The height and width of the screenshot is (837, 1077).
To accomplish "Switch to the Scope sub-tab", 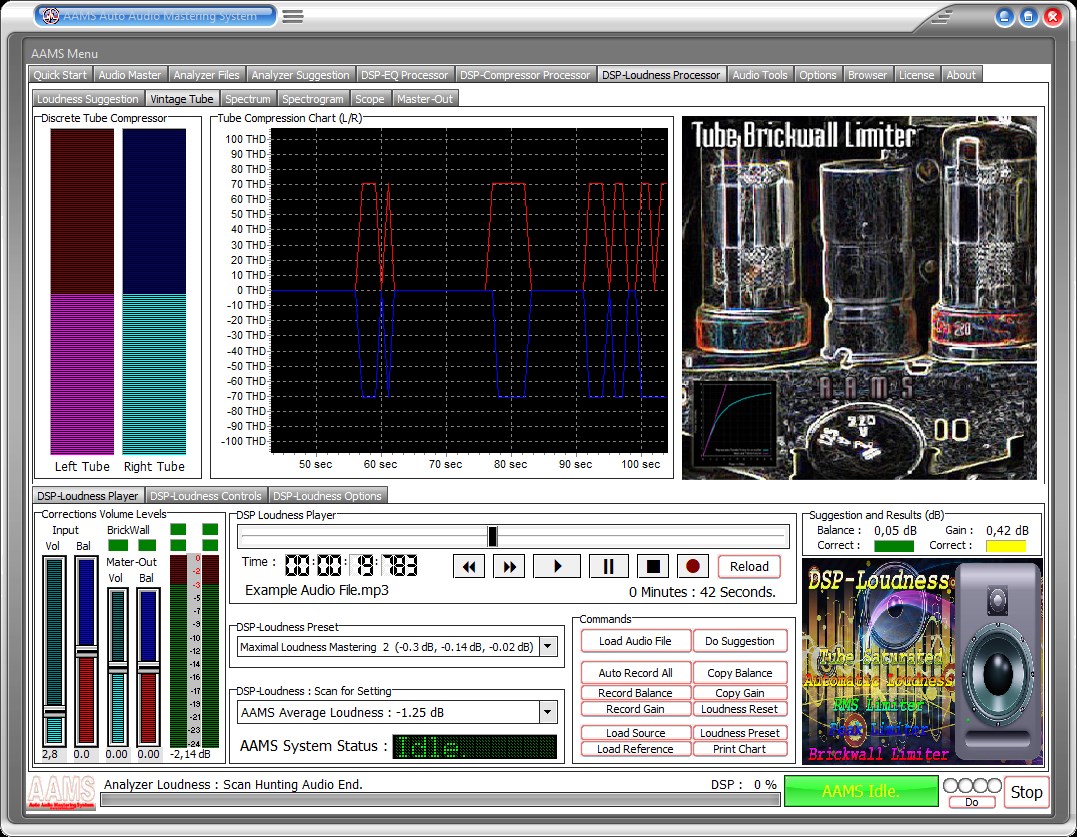I will pos(370,99).
